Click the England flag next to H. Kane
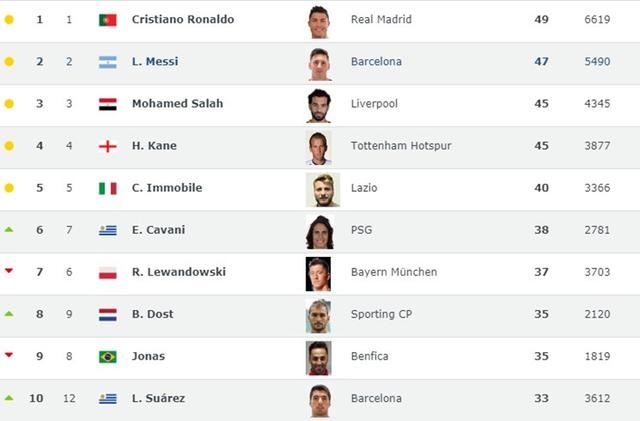 click(108, 146)
